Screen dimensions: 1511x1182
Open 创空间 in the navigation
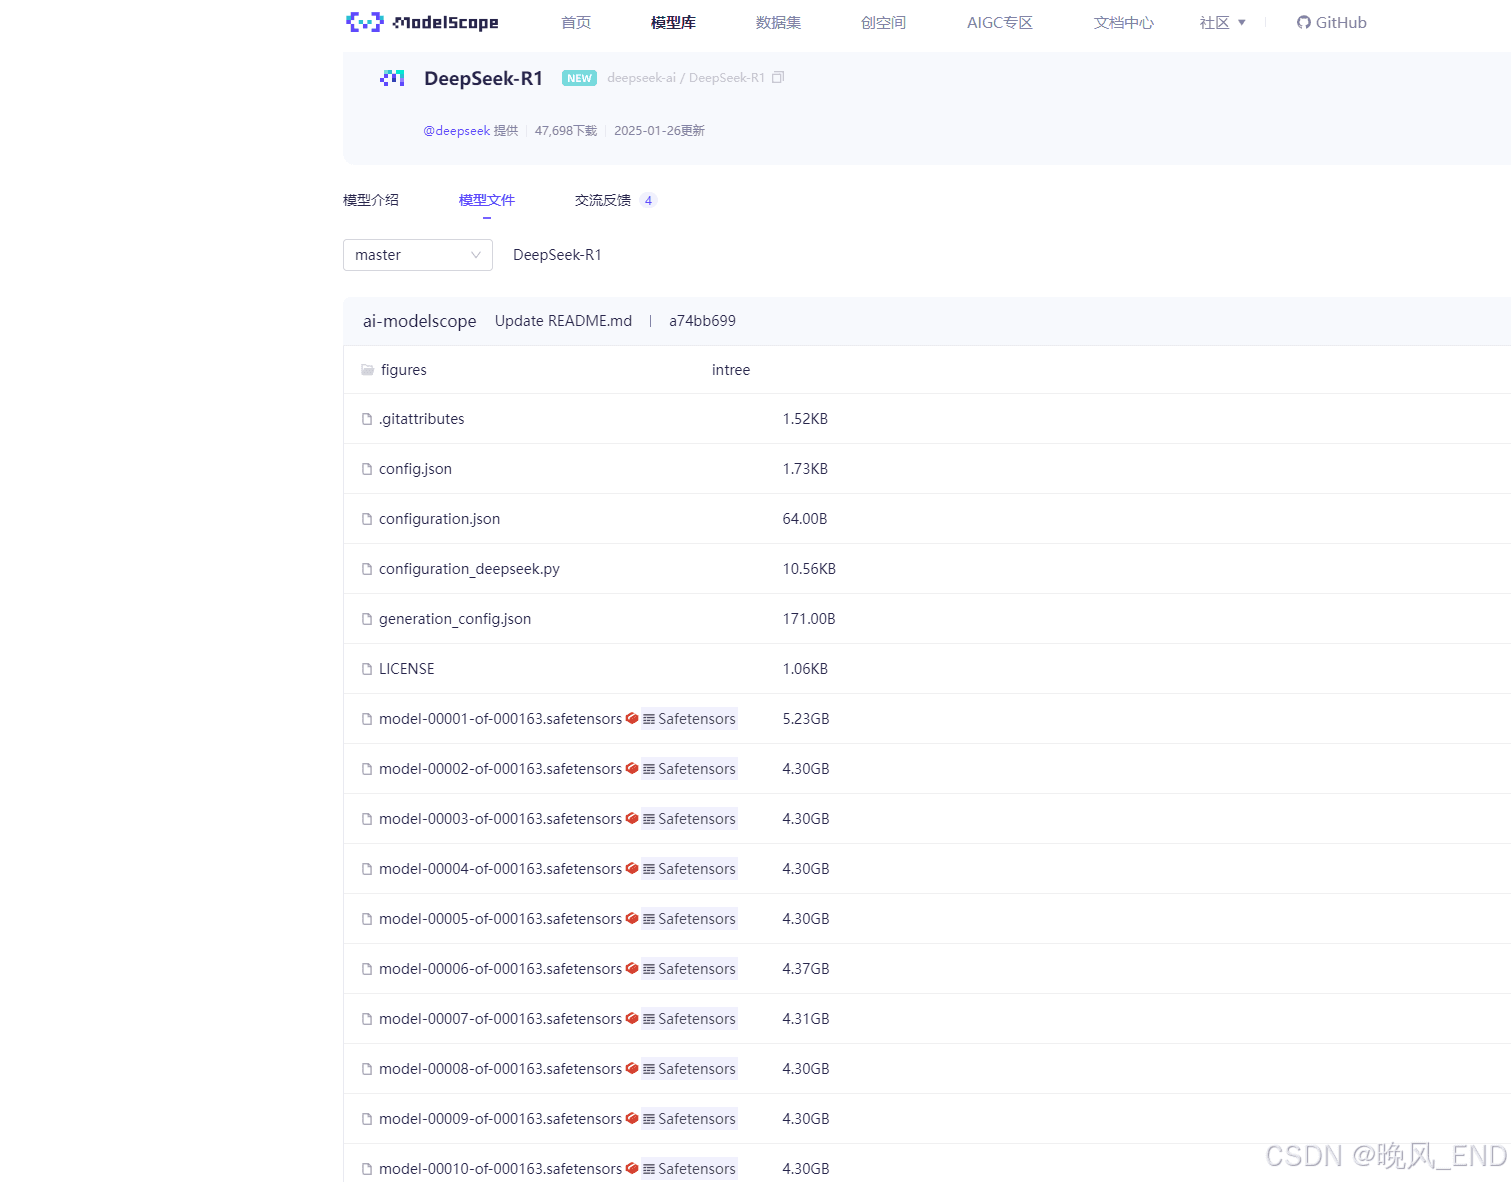click(883, 22)
